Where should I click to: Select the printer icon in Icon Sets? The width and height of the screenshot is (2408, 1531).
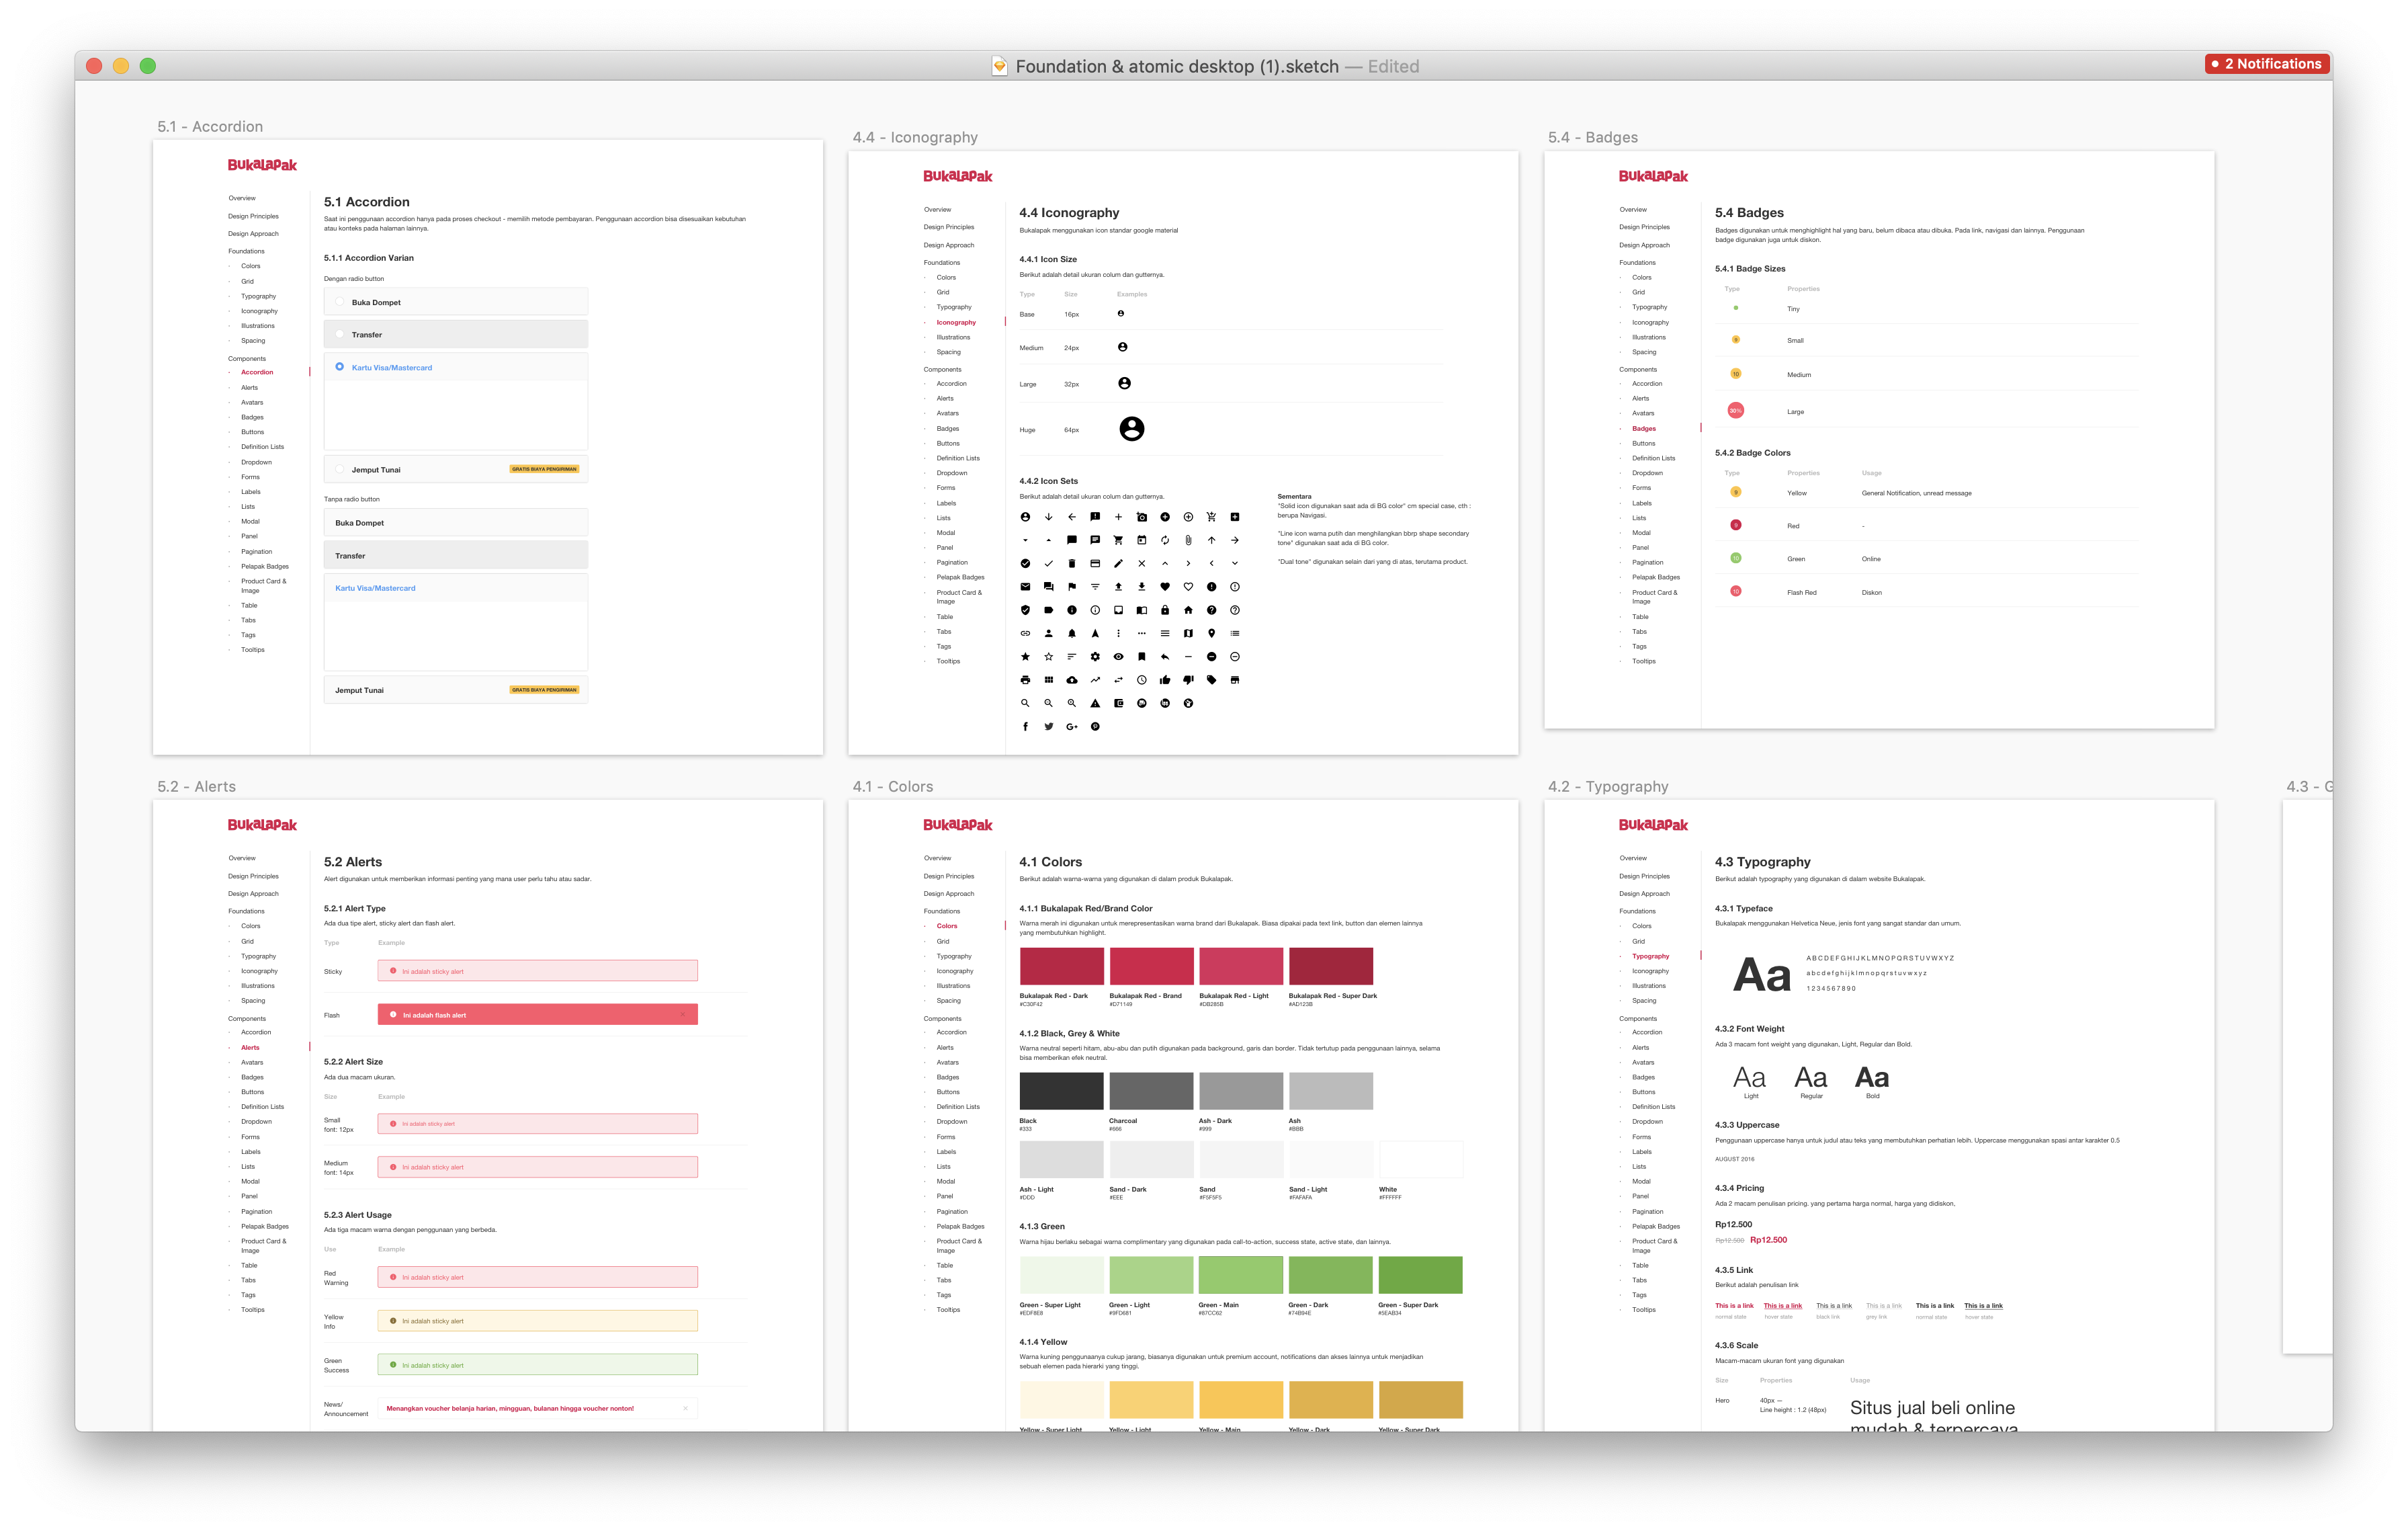(1025, 680)
